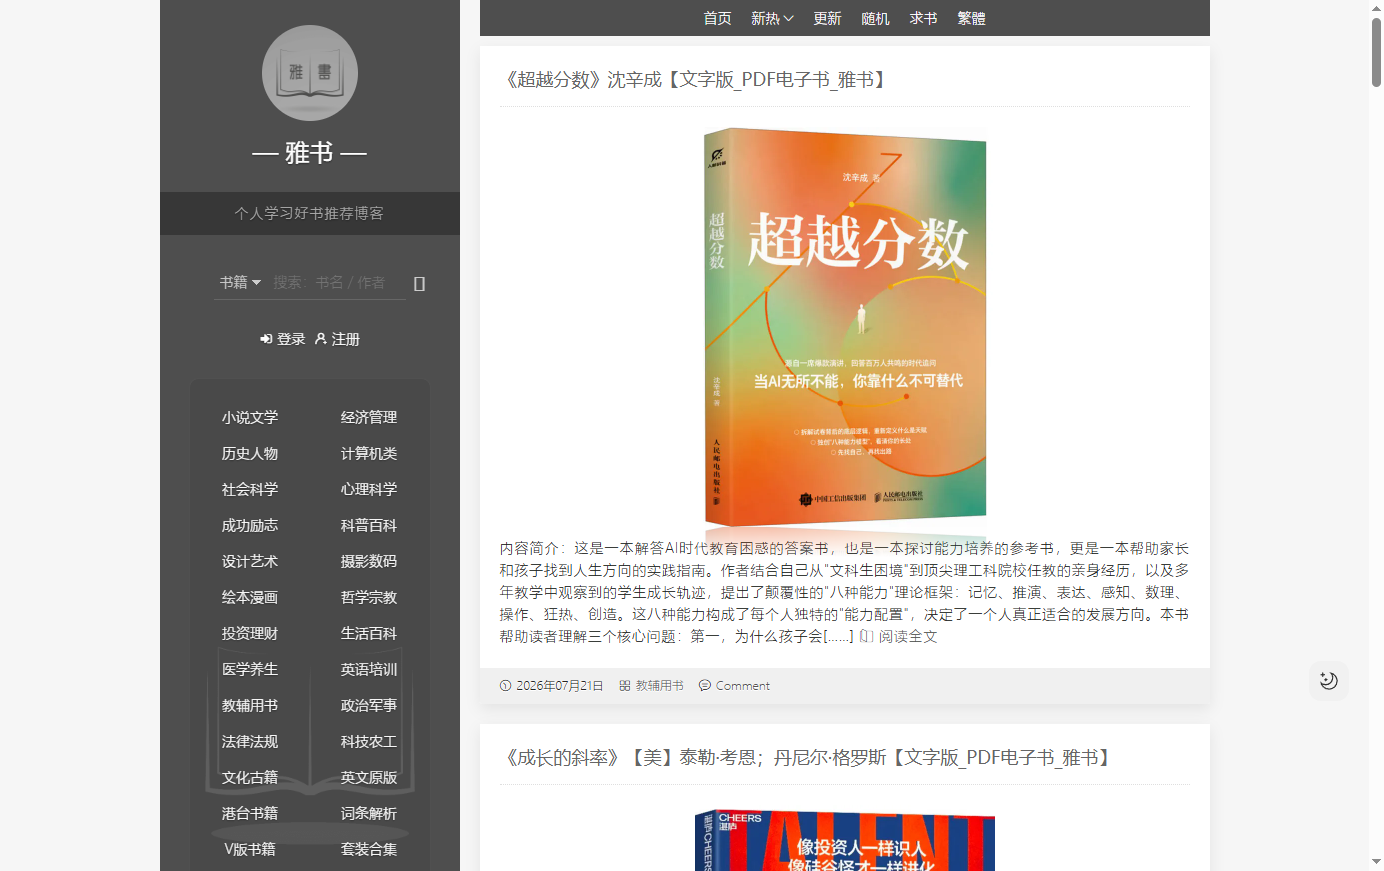Open the 法律法规 category
This screenshot has width=1384, height=871.
(250, 741)
